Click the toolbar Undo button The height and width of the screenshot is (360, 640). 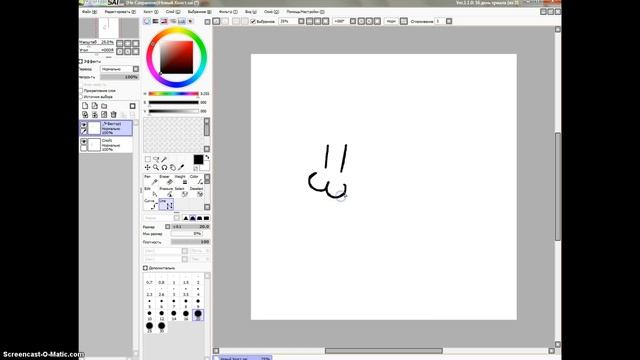point(216,21)
